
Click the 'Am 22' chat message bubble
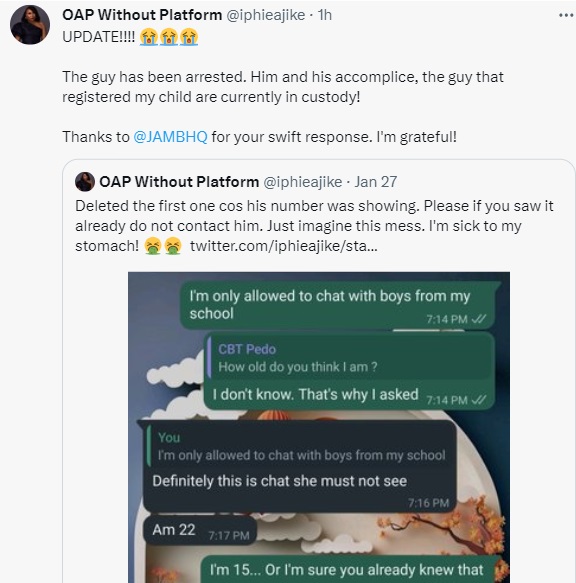[200, 530]
